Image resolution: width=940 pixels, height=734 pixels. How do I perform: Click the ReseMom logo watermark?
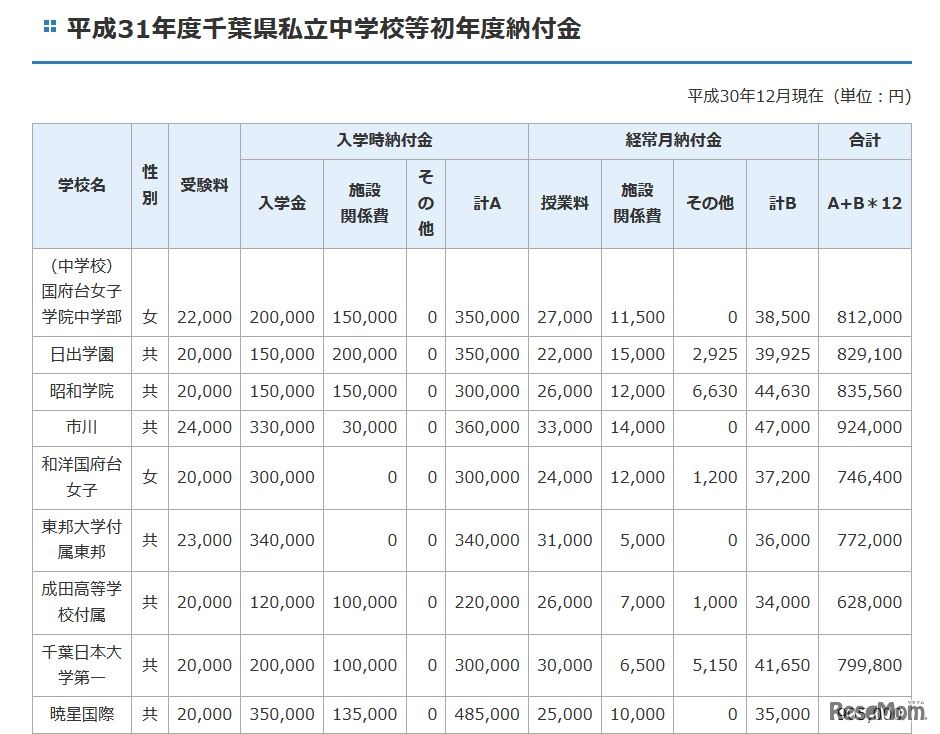pos(870,711)
